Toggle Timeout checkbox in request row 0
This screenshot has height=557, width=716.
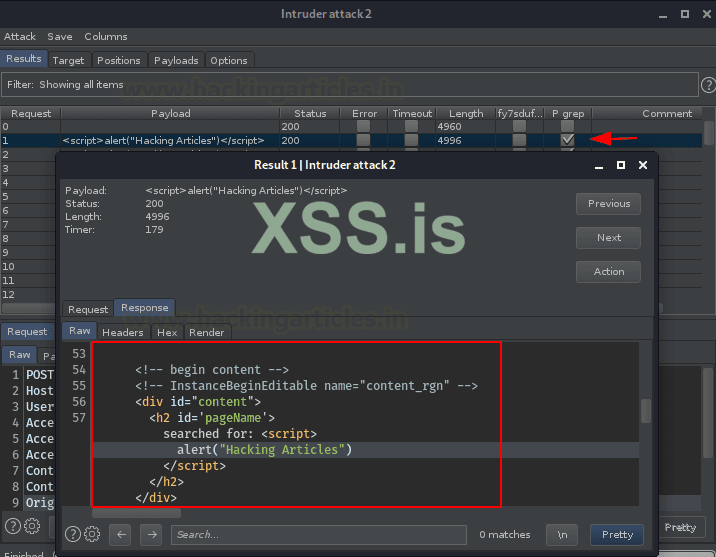click(411, 126)
